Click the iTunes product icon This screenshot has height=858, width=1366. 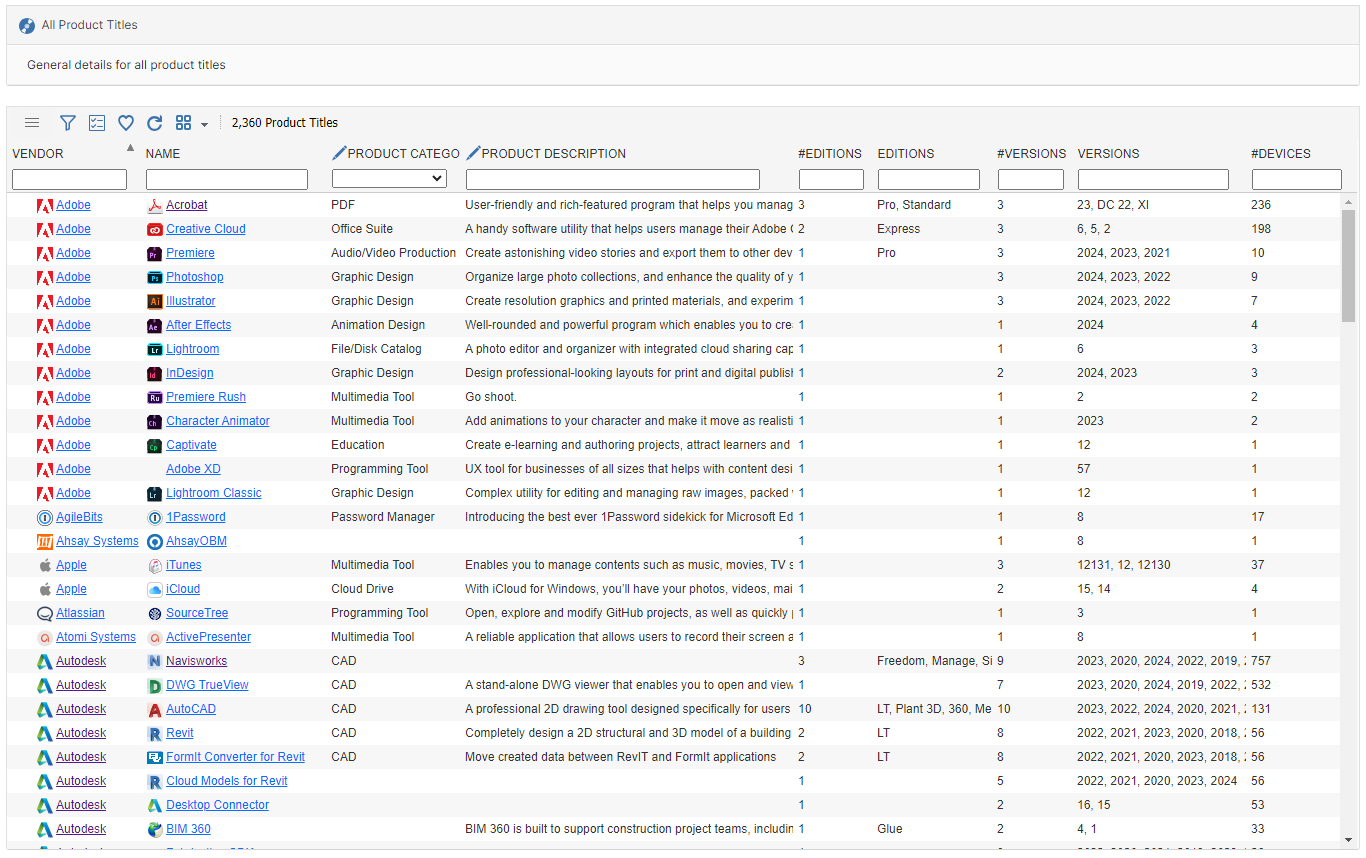(155, 566)
